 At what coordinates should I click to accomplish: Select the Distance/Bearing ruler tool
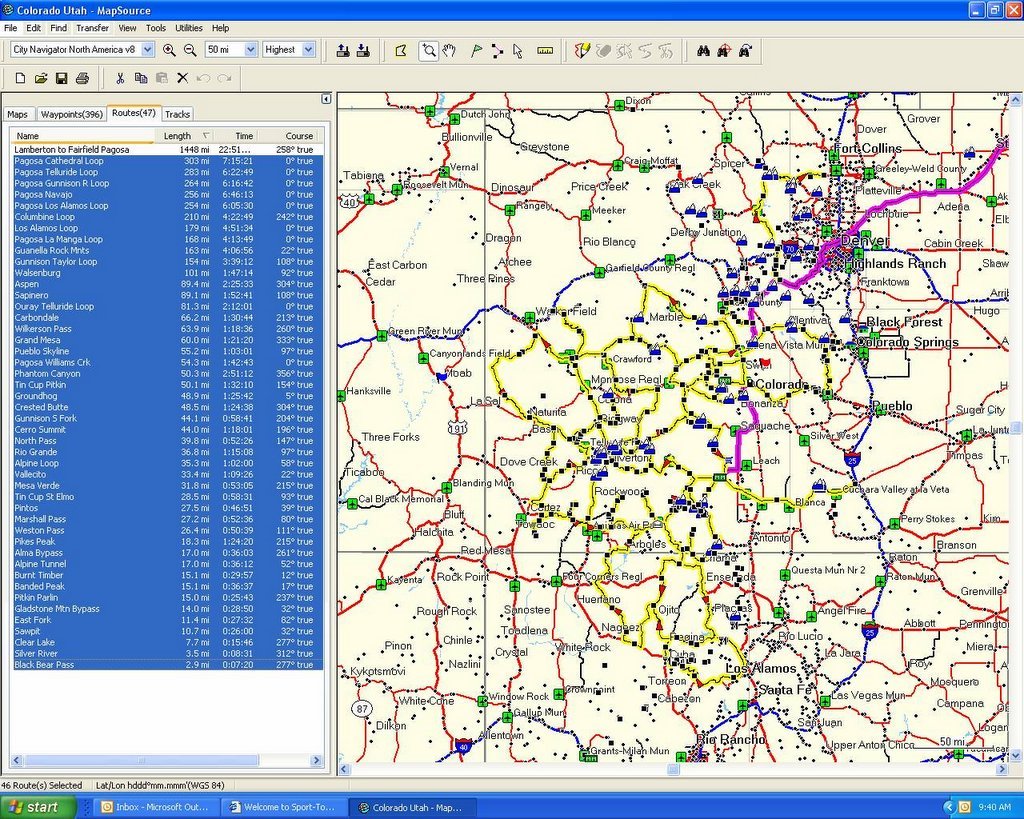545,50
